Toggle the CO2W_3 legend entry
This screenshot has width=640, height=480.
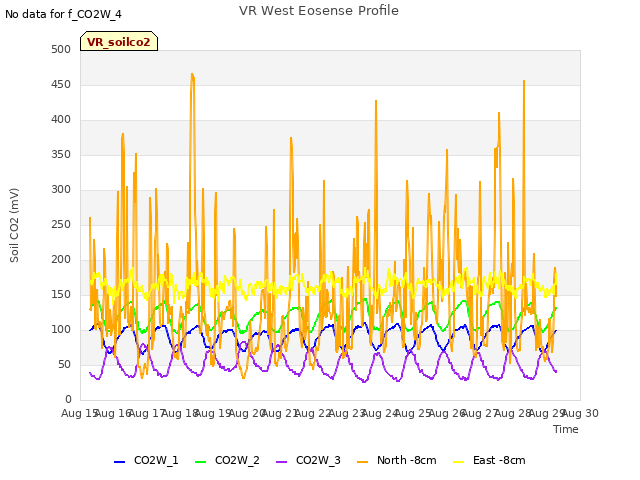[308, 460]
